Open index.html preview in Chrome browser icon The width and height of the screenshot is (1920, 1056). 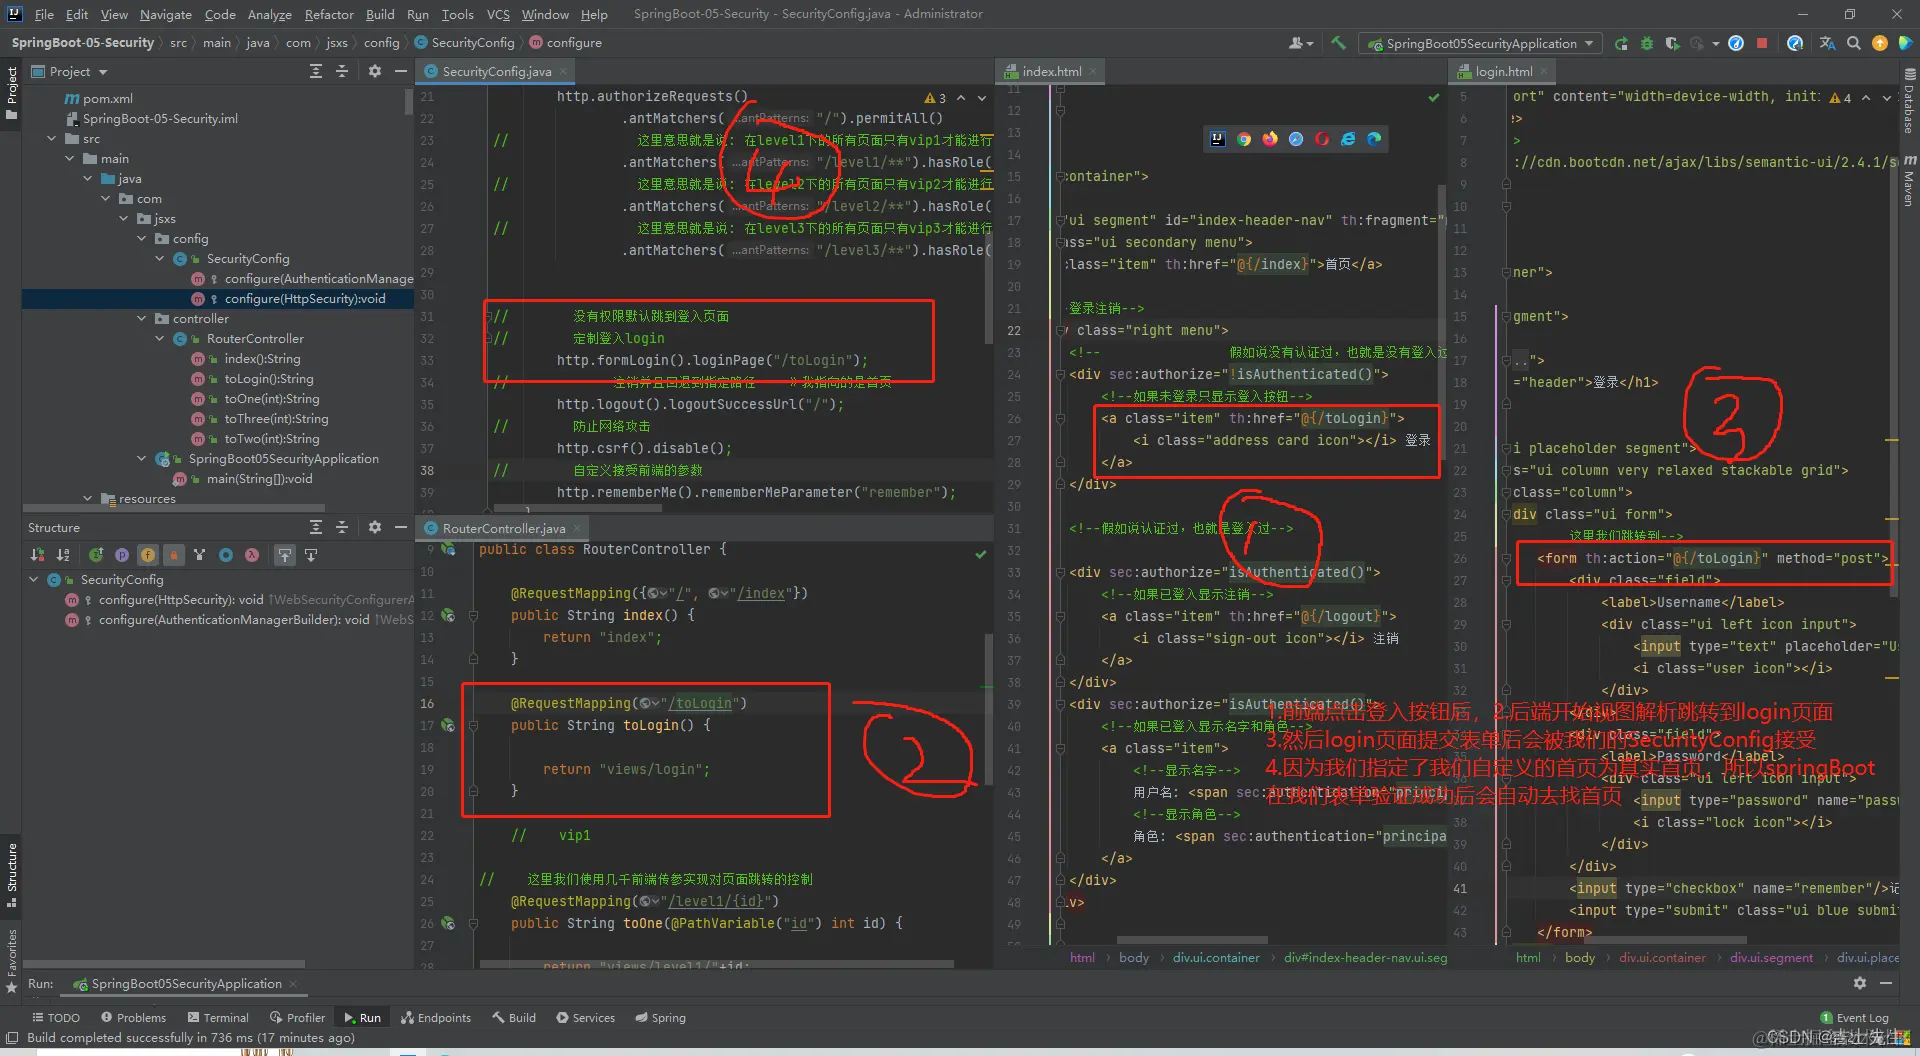(x=1244, y=139)
